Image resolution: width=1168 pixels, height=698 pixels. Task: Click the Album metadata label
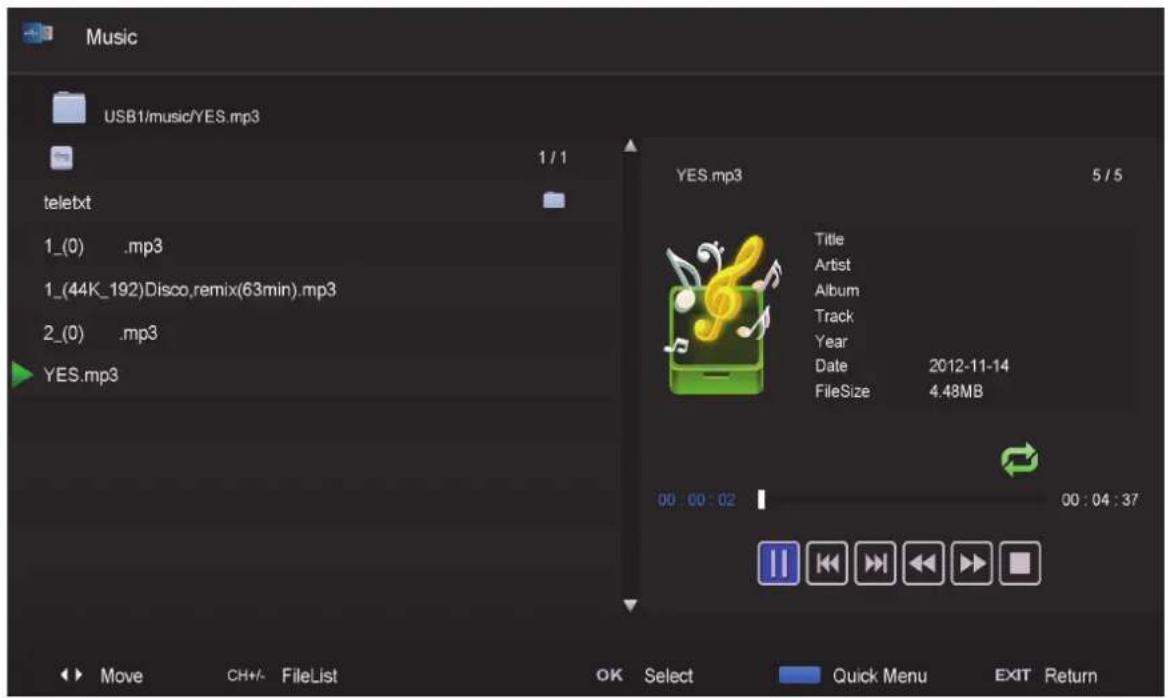click(837, 290)
